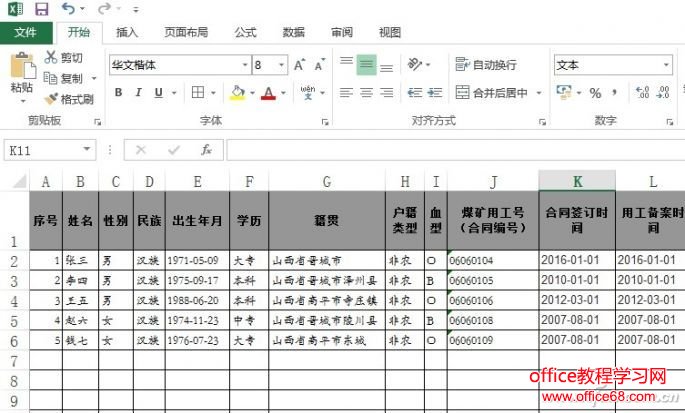The height and width of the screenshot is (413, 685).
Task: Click the align right icon
Action: pos(387,92)
